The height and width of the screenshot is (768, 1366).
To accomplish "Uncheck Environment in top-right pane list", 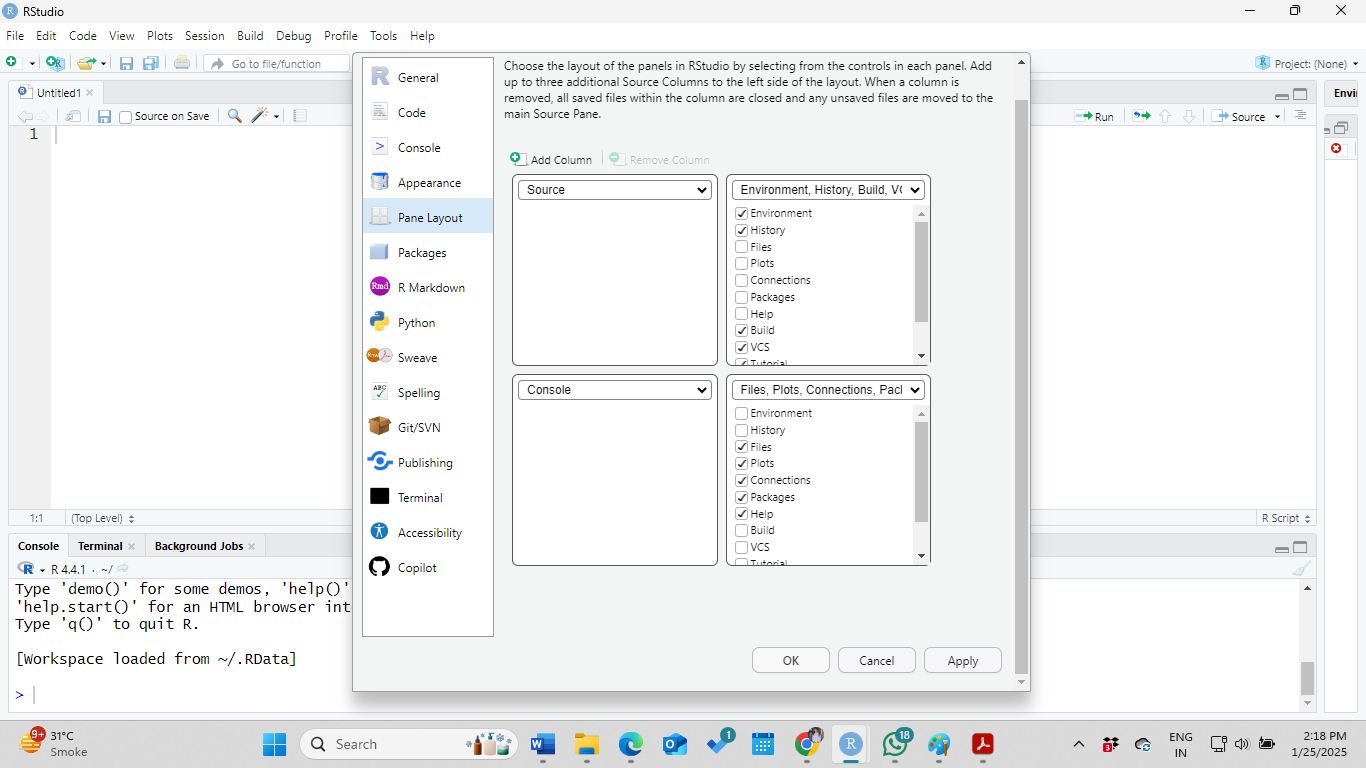I will pos(742,213).
